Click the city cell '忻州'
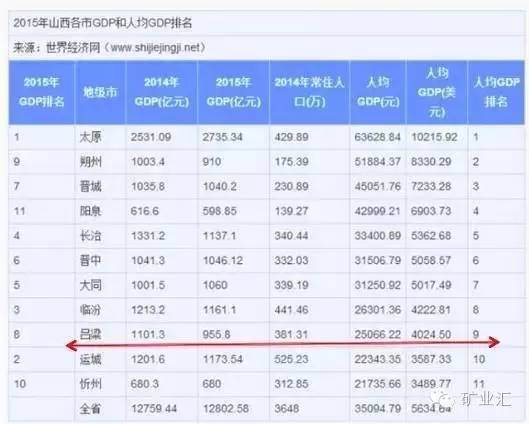Screen dimensions: 529x424 click(90, 384)
